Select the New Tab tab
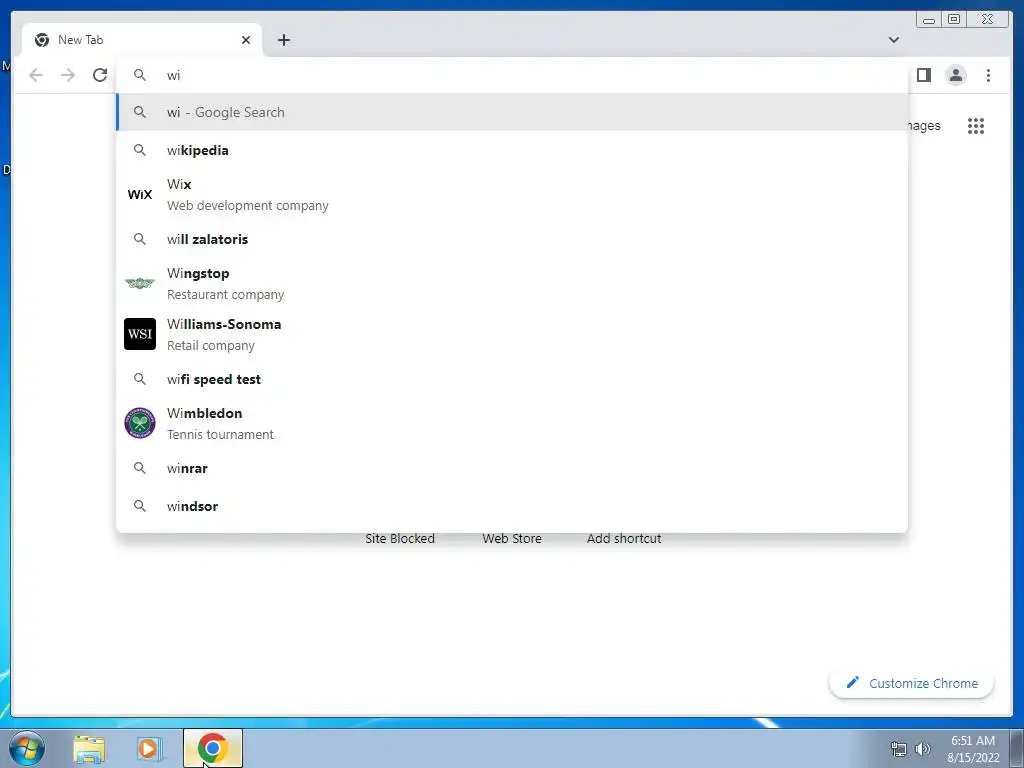 pos(142,40)
